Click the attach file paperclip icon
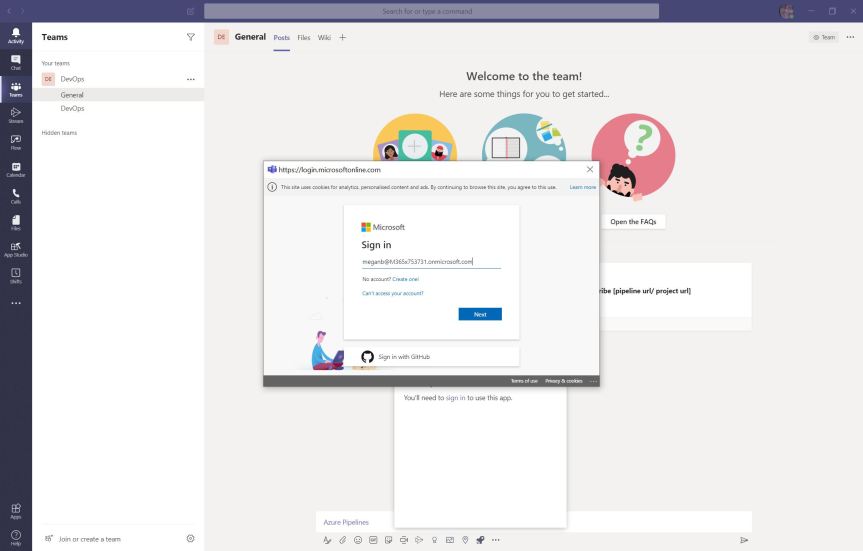Image resolution: width=863 pixels, height=551 pixels. [x=342, y=540]
